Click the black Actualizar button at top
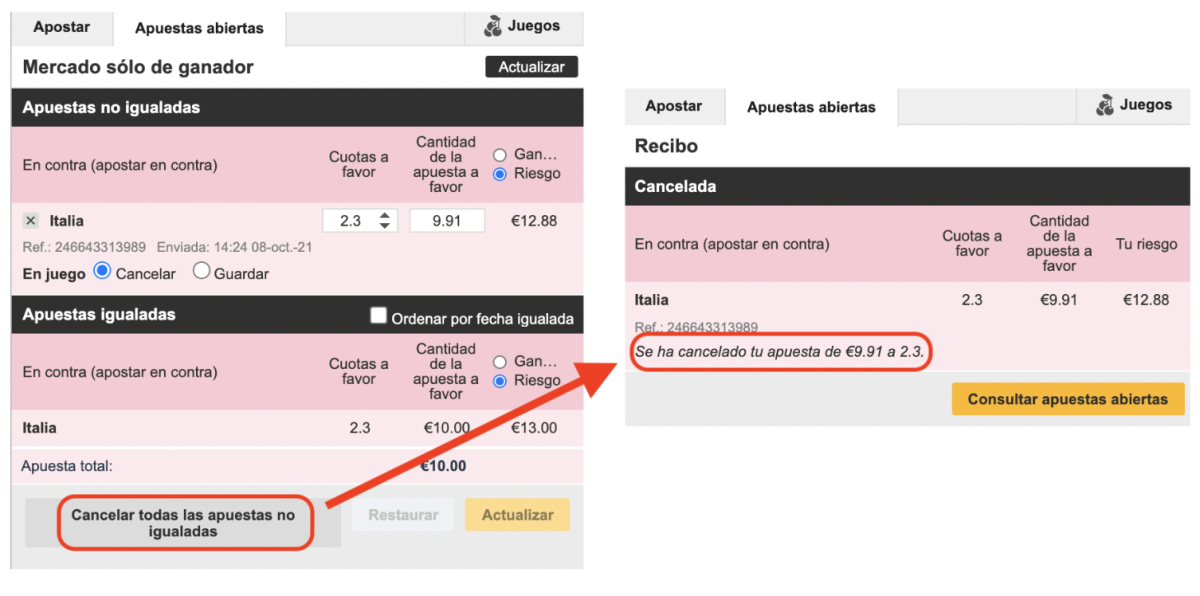 coord(532,67)
